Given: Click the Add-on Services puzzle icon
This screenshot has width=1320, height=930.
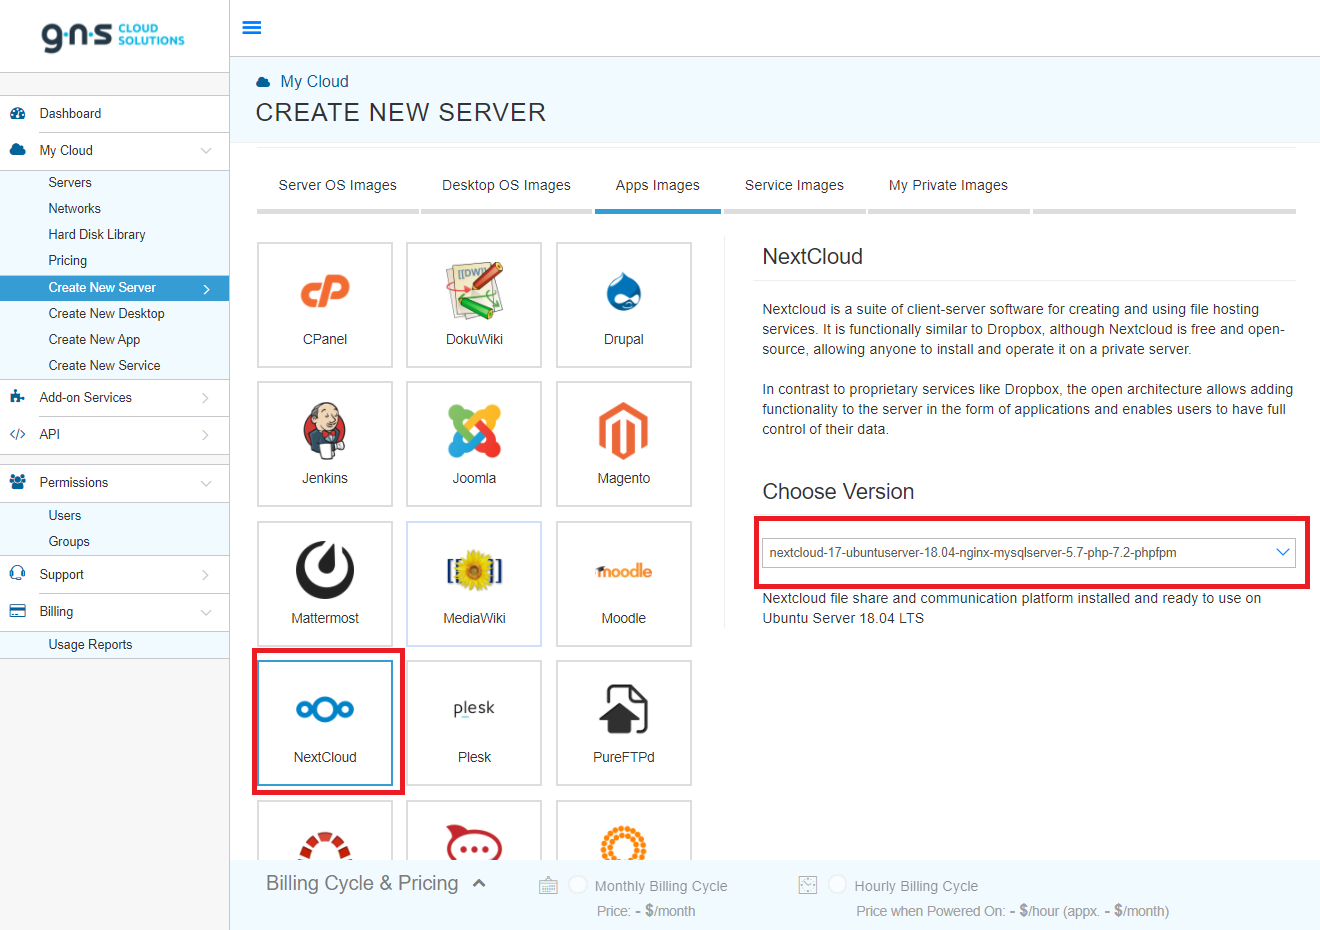Looking at the screenshot, I should tap(17, 397).
